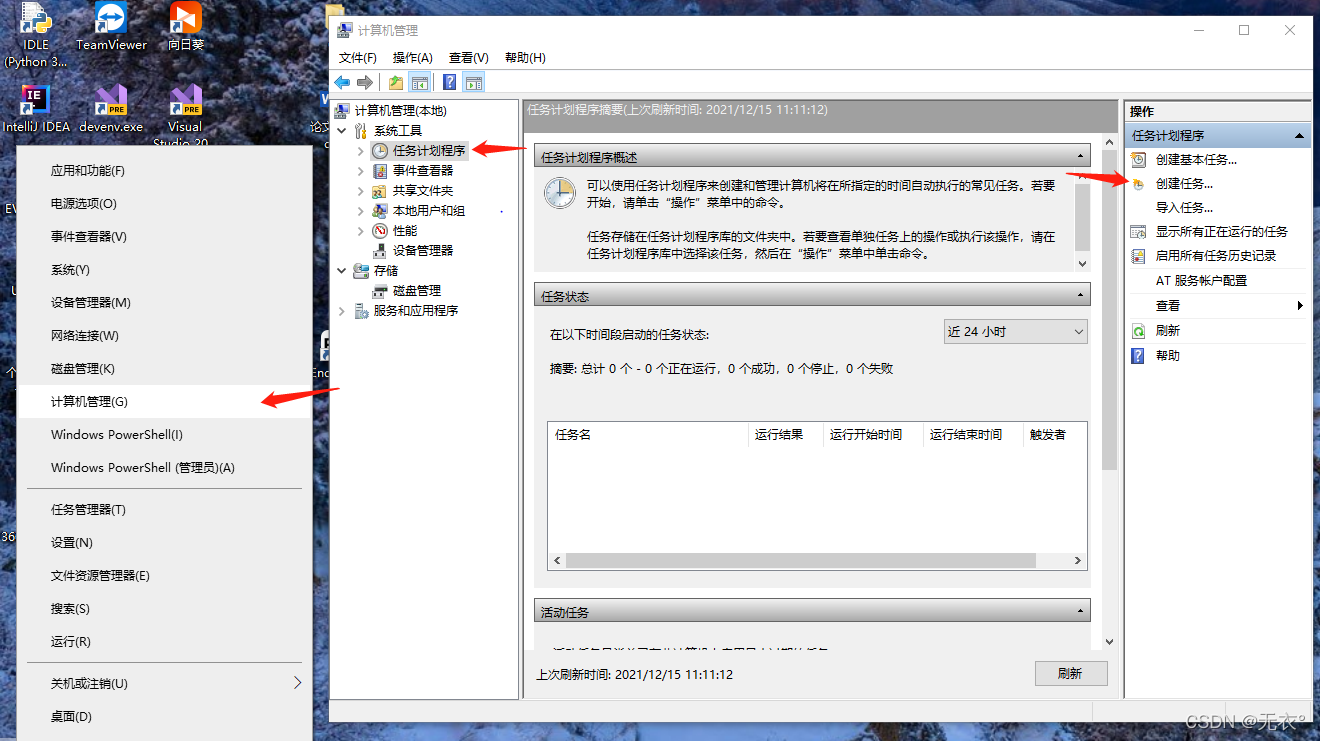
Task: Click 运行结果 column header
Action: coord(786,435)
